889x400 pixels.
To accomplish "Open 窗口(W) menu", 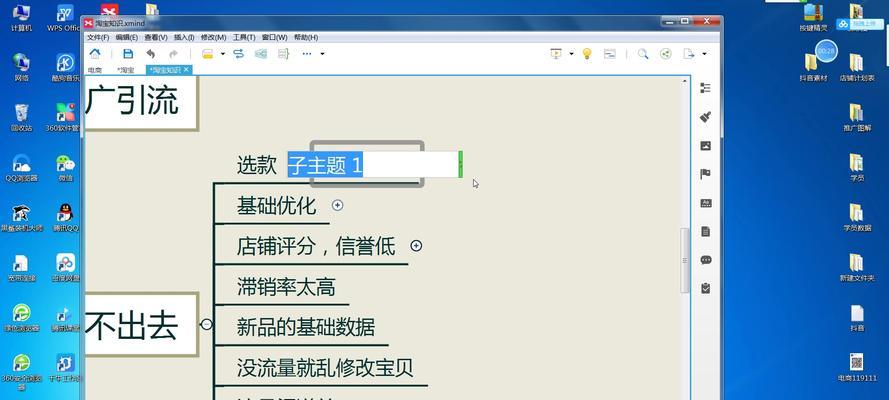I will pos(274,37).
